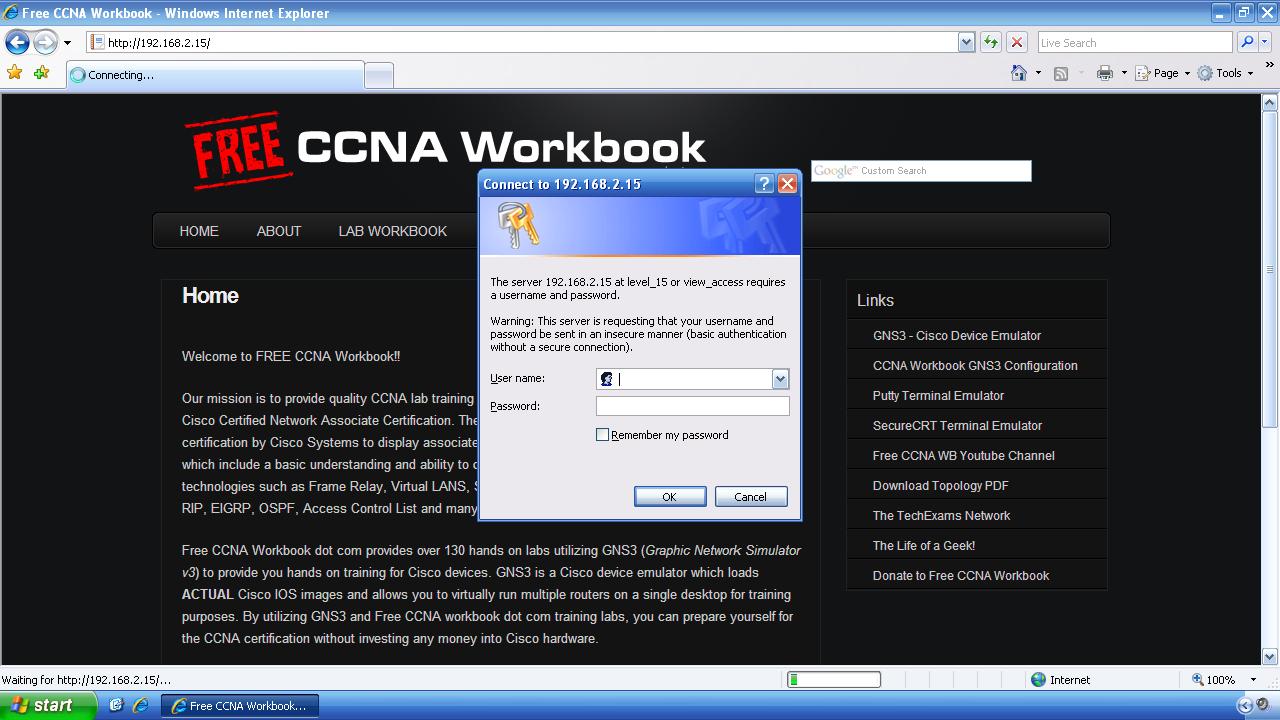Click the Google Custom Search field
This screenshot has height=720, width=1280.
click(x=921, y=171)
